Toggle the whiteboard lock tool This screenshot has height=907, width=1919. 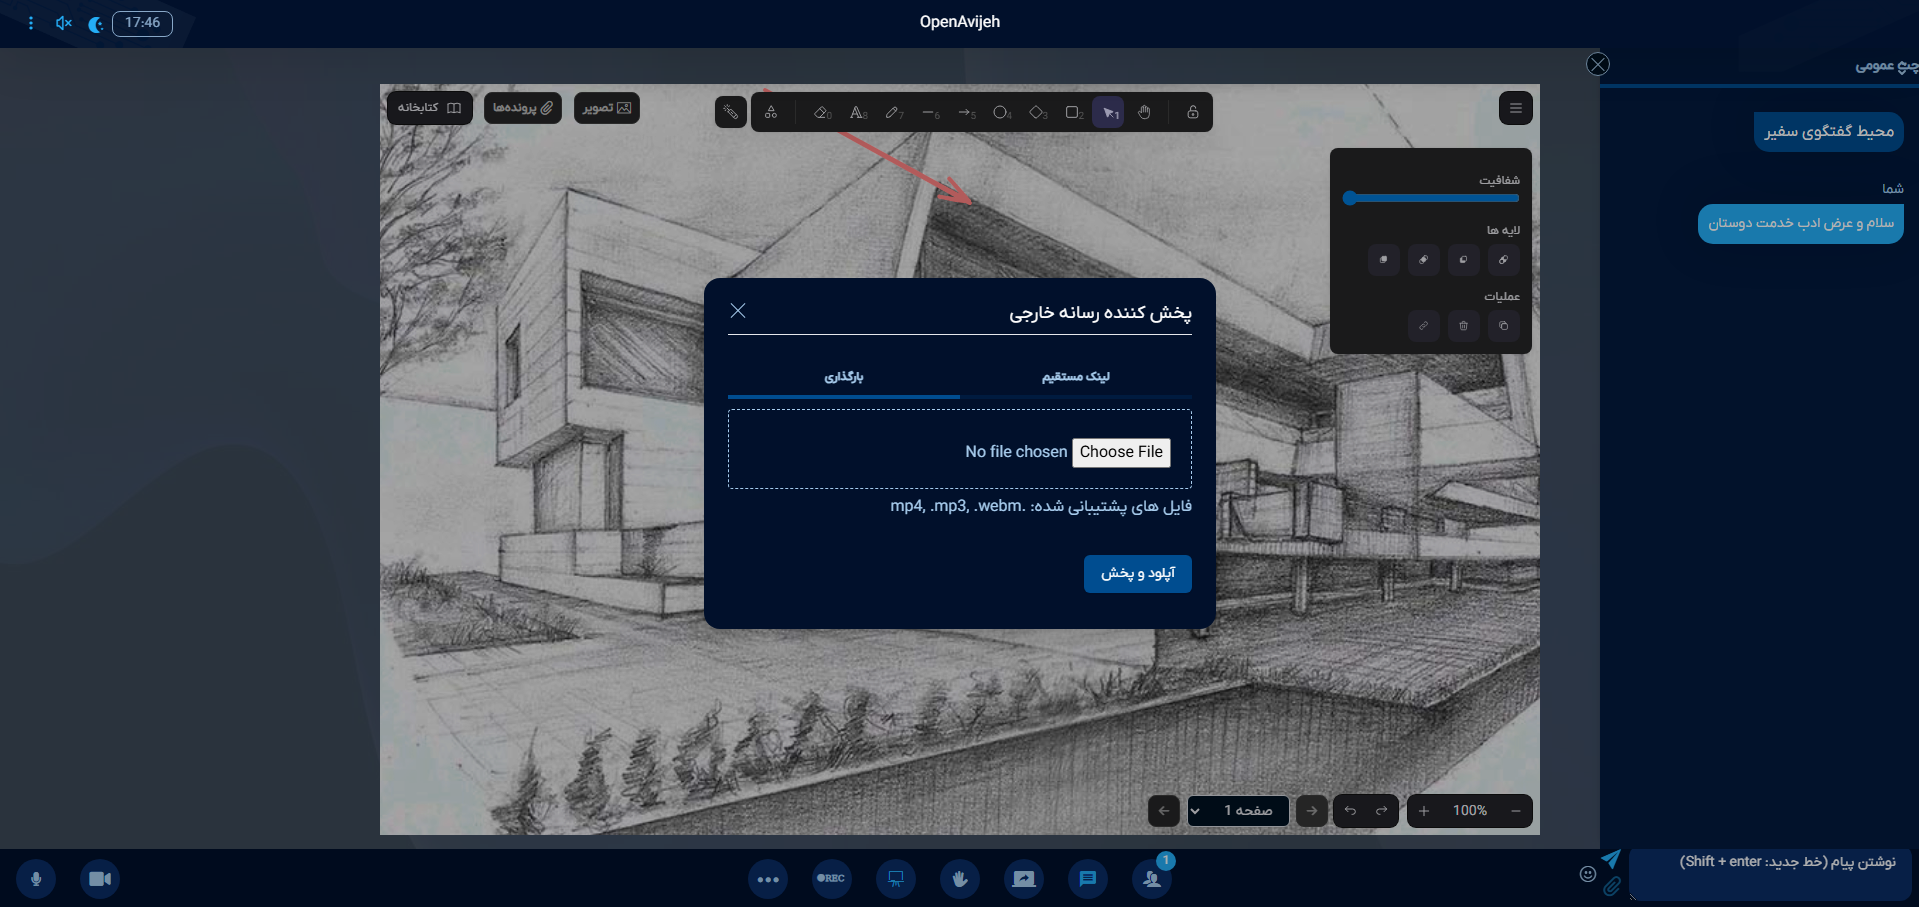1193,113
